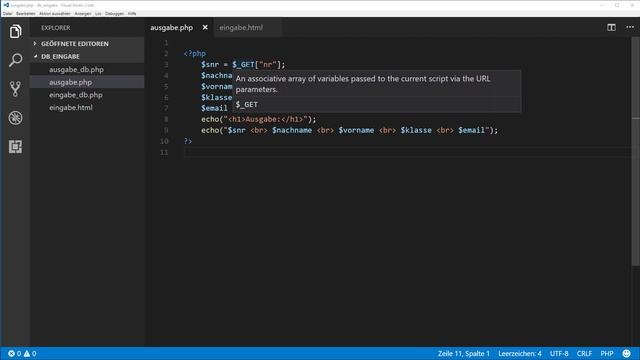Click the ?> closing tag
Screen dimensions: 640x360
tap(188, 141)
